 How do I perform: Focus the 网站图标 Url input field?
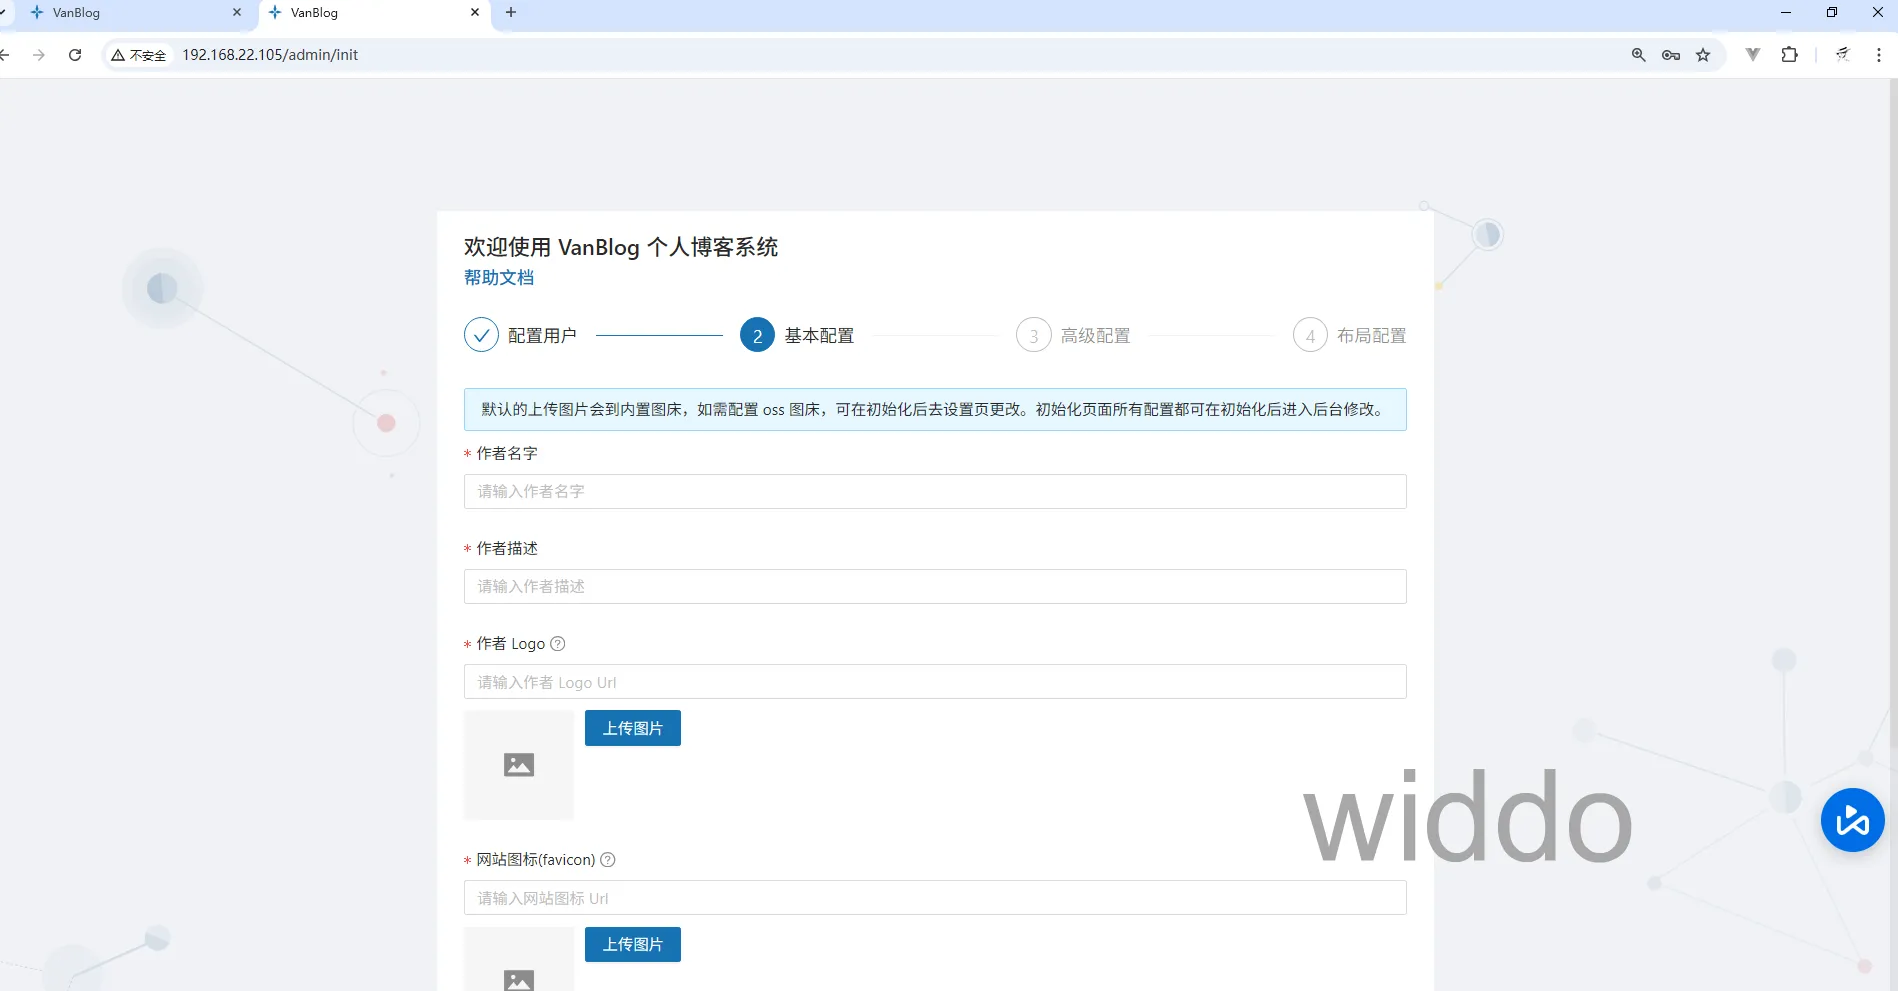point(935,898)
